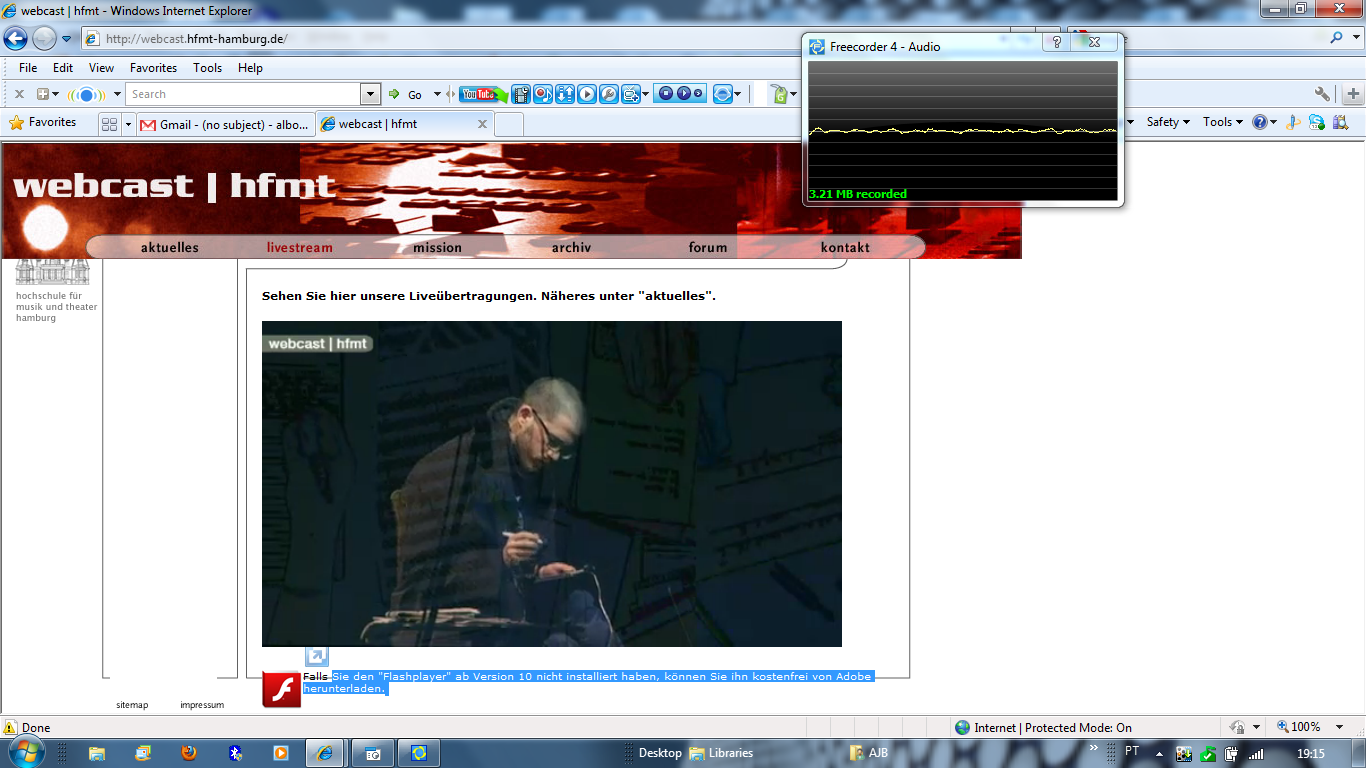Go to the archiv page

pos(571,247)
